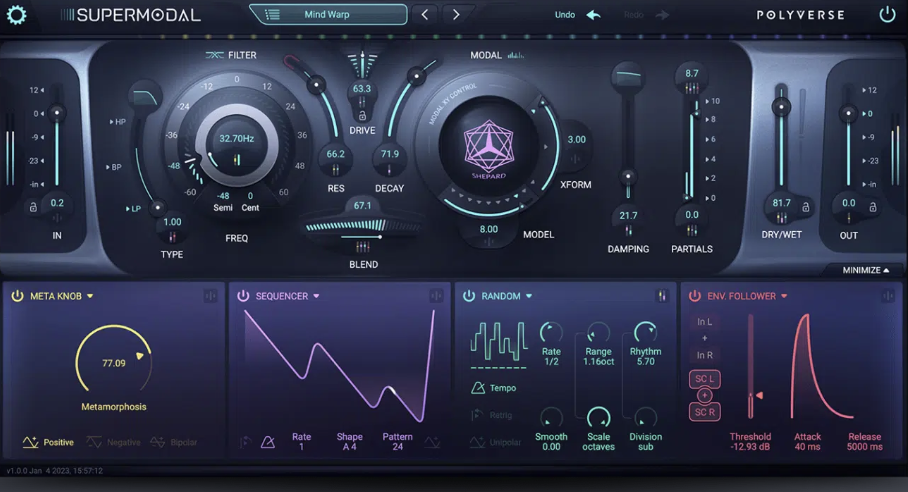Click the Random Unipolar option
The height and width of the screenshot is (492, 908).
tap(496, 442)
